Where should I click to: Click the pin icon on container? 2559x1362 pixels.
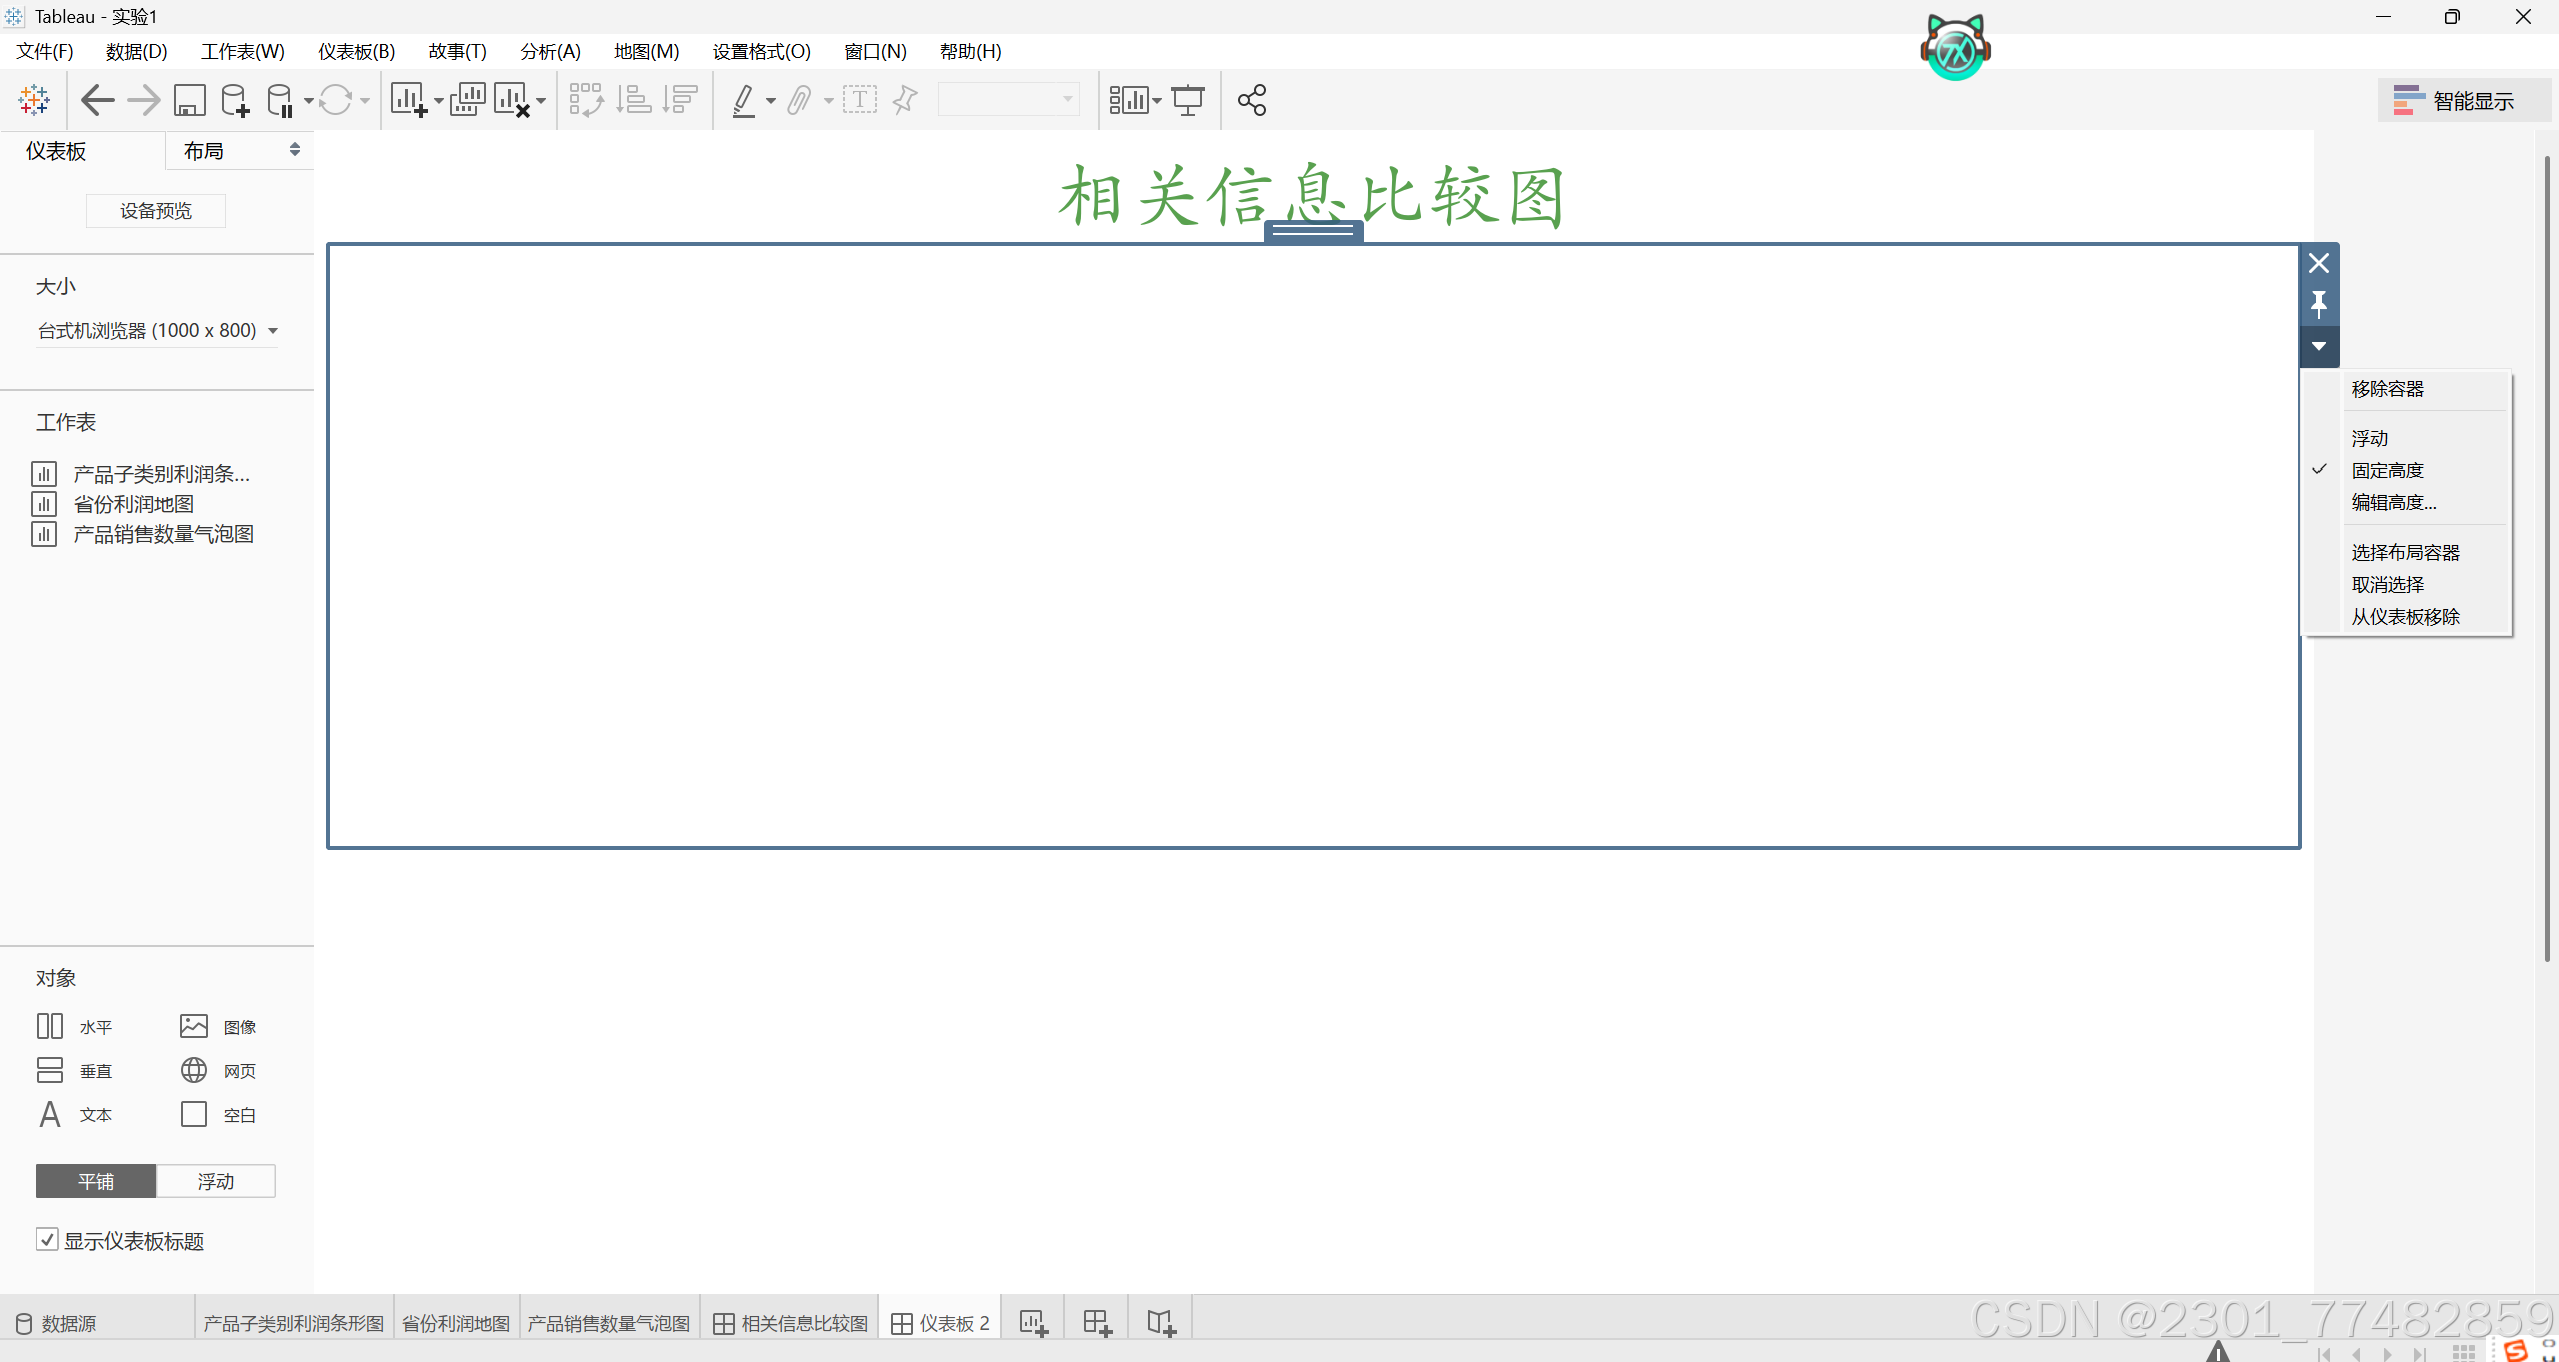pos(2319,304)
